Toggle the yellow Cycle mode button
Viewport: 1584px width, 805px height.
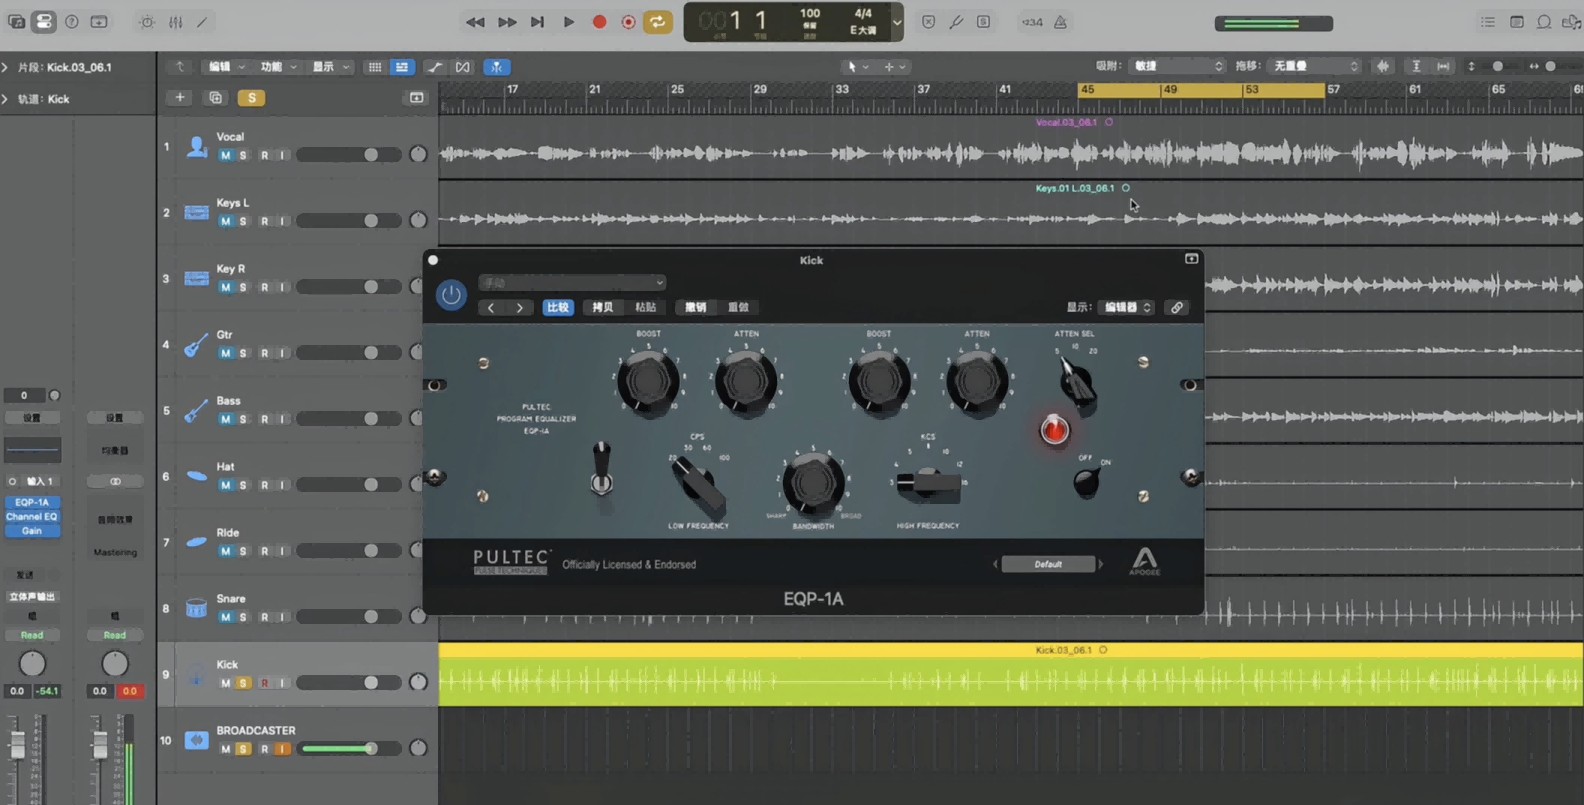[x=657, y=22]
